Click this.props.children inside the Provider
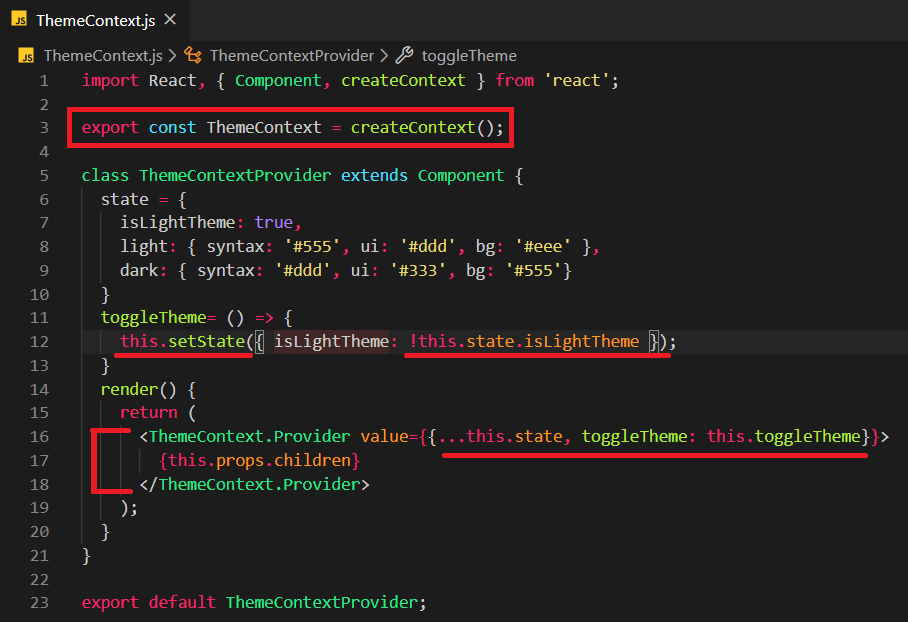 (x=258, y=461)
